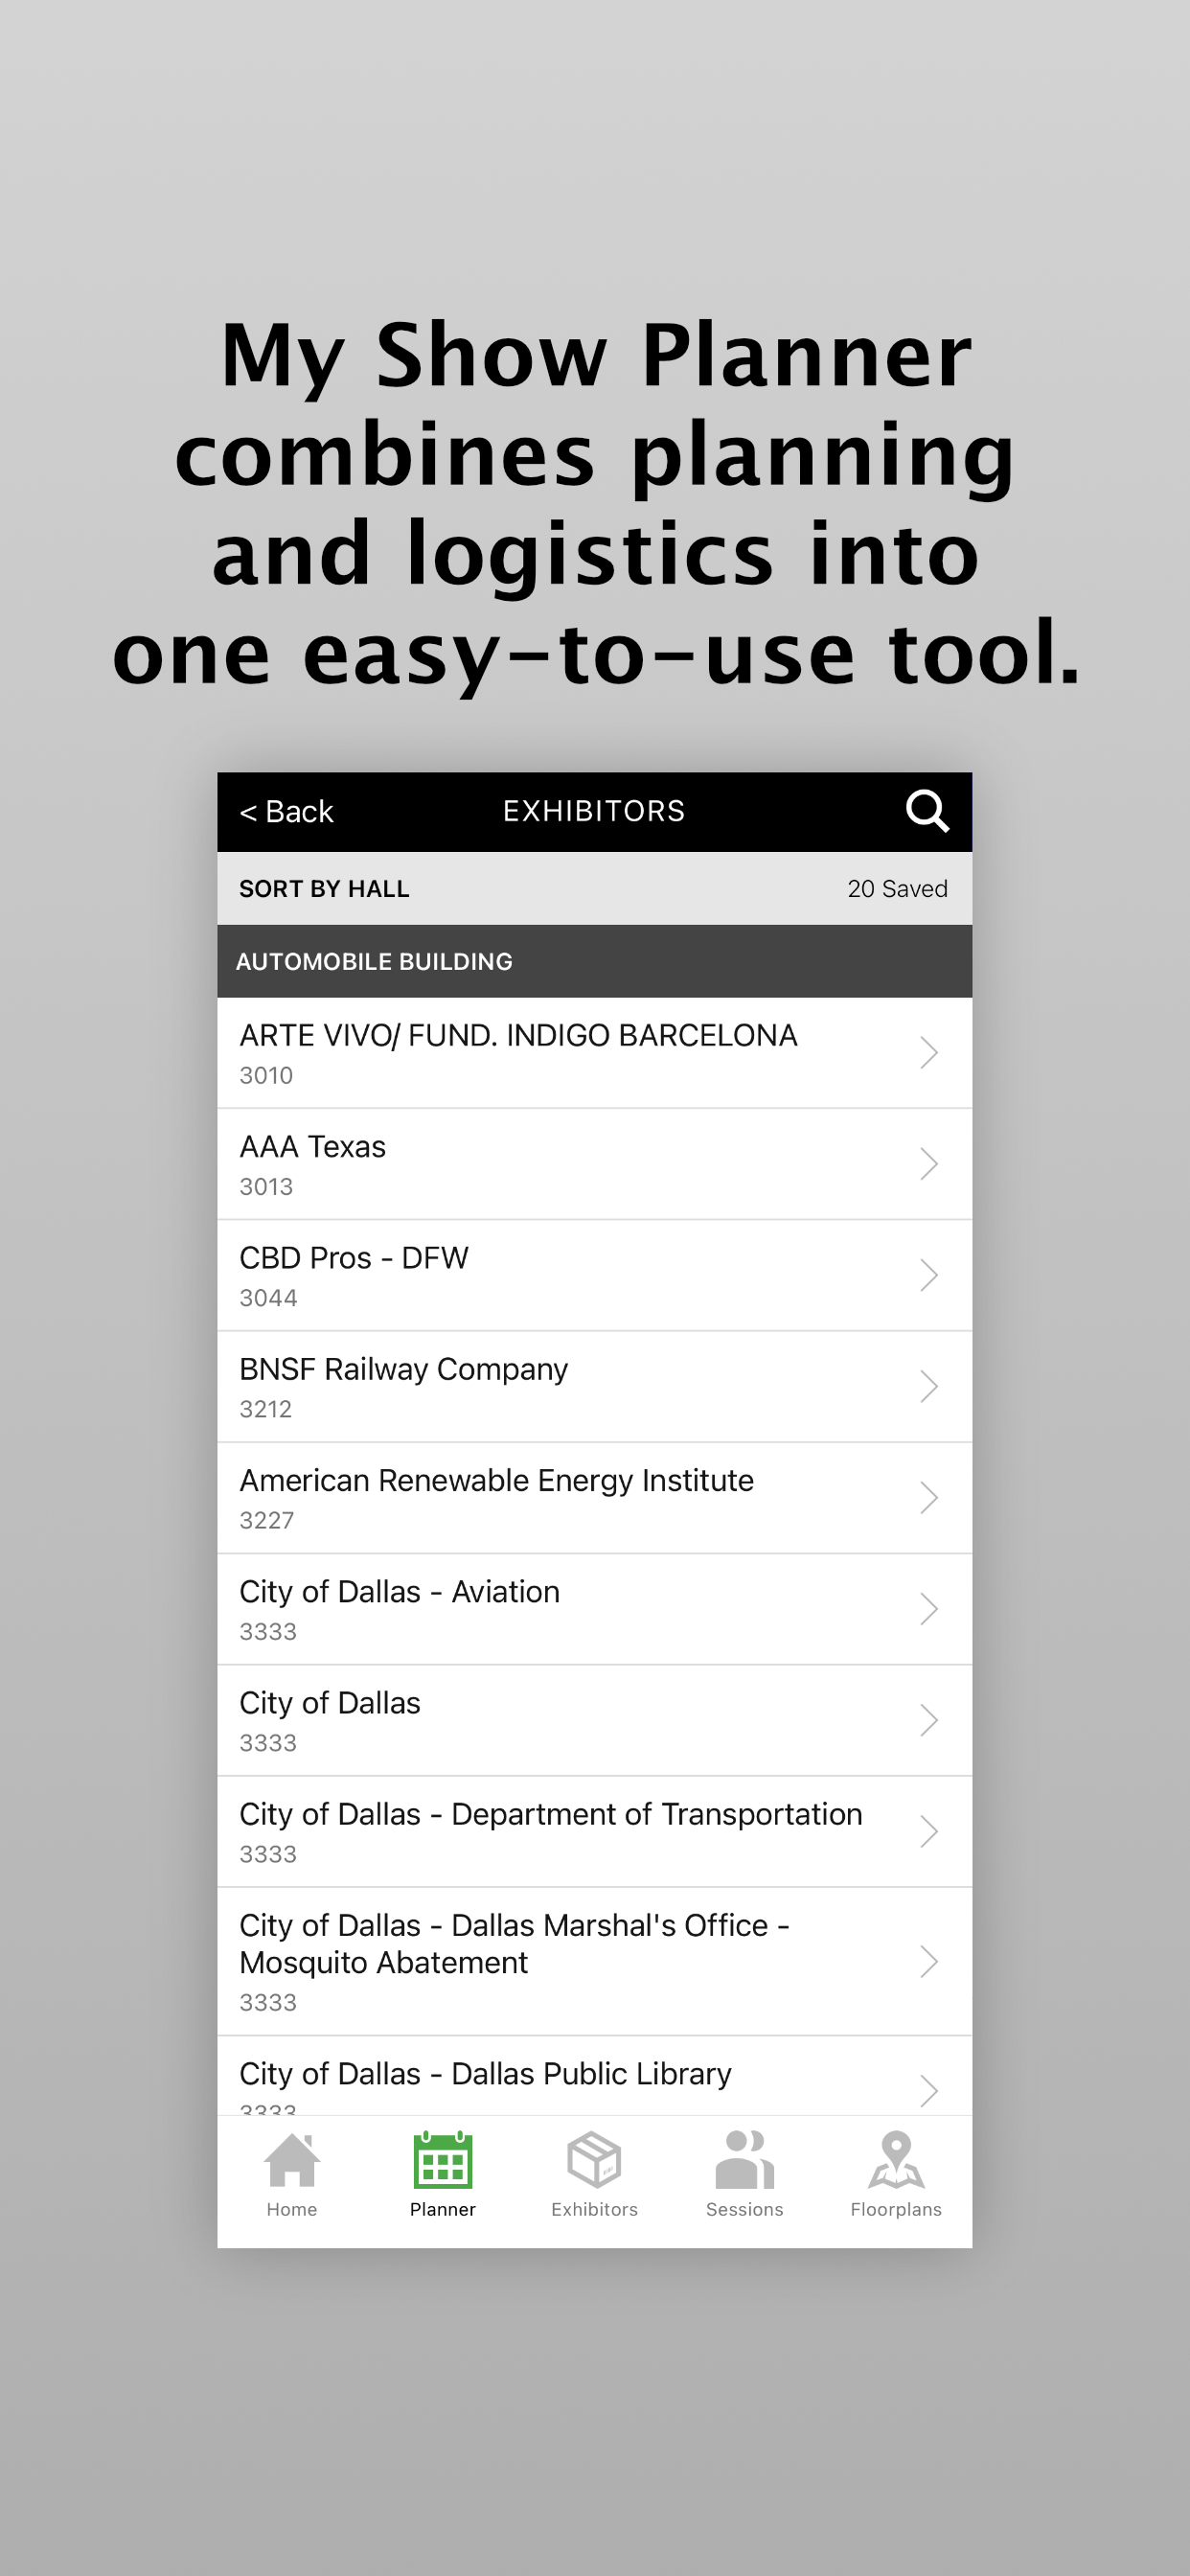Select ARTE VIVO/ FUND. INDIGO BARCELONA name
The height and width of the screenshot is (2576, 1190).
pyautogui.click(x=518, y=1035)
